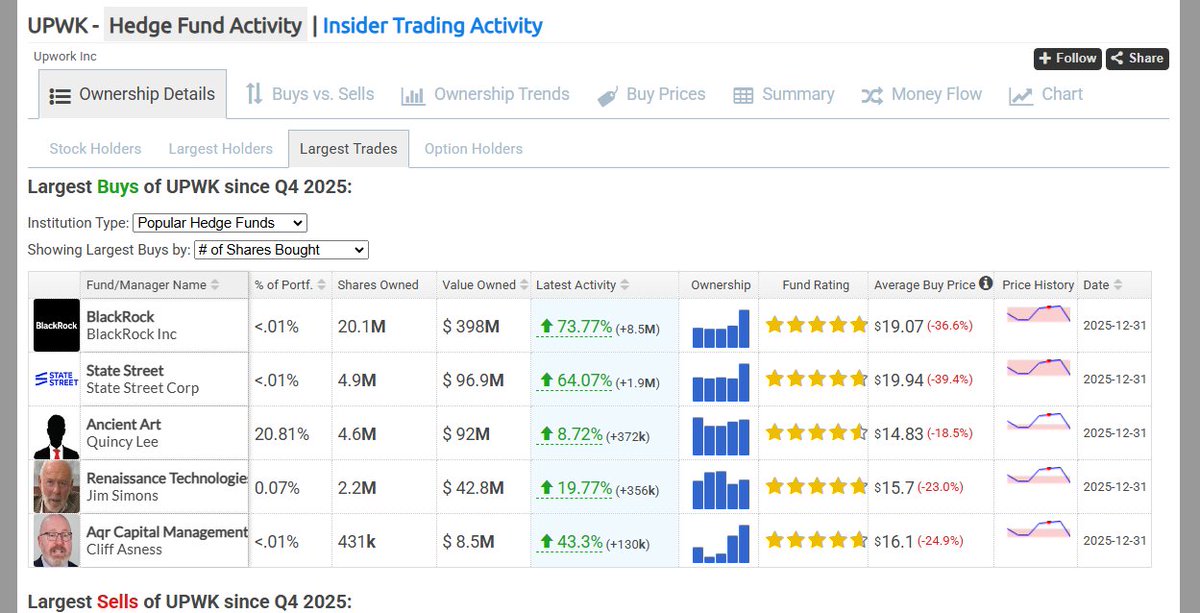This screenshot has width=1200, height=613.
Task: Switch to the Money Flow tab
Action: (x=921, y=94)
